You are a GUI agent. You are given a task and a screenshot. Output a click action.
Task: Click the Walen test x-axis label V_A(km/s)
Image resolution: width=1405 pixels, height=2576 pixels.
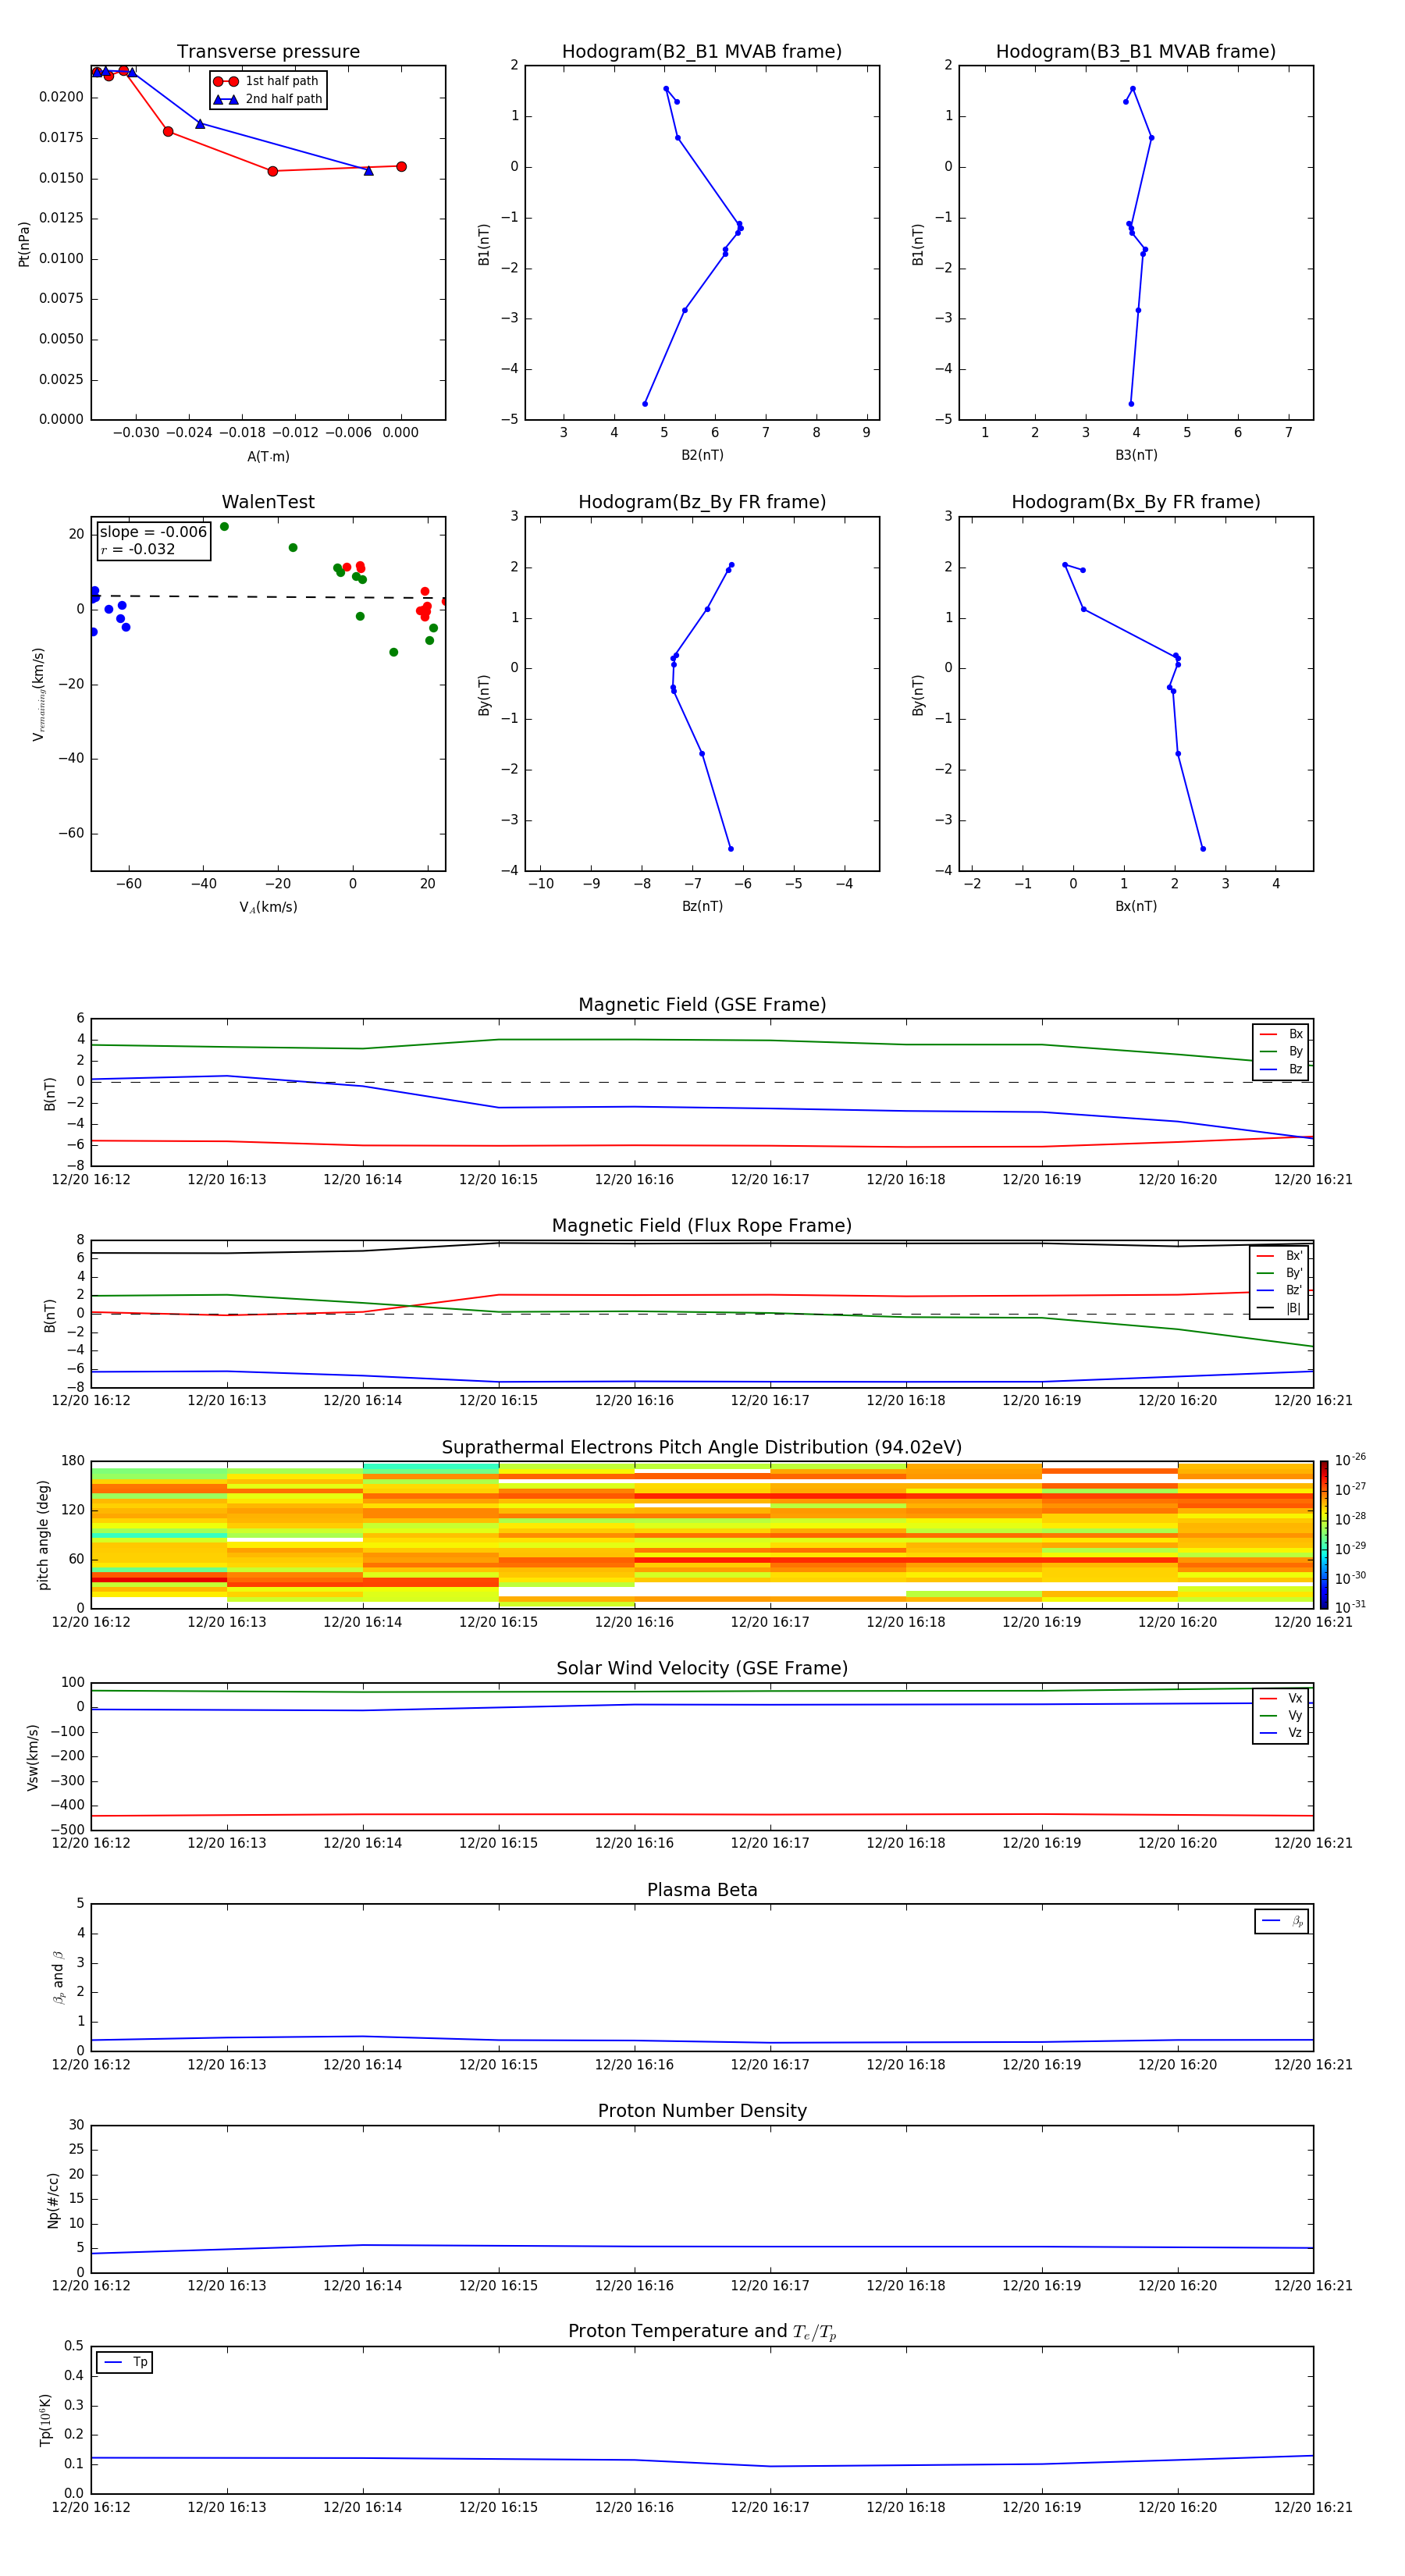[x=268, y=907]
